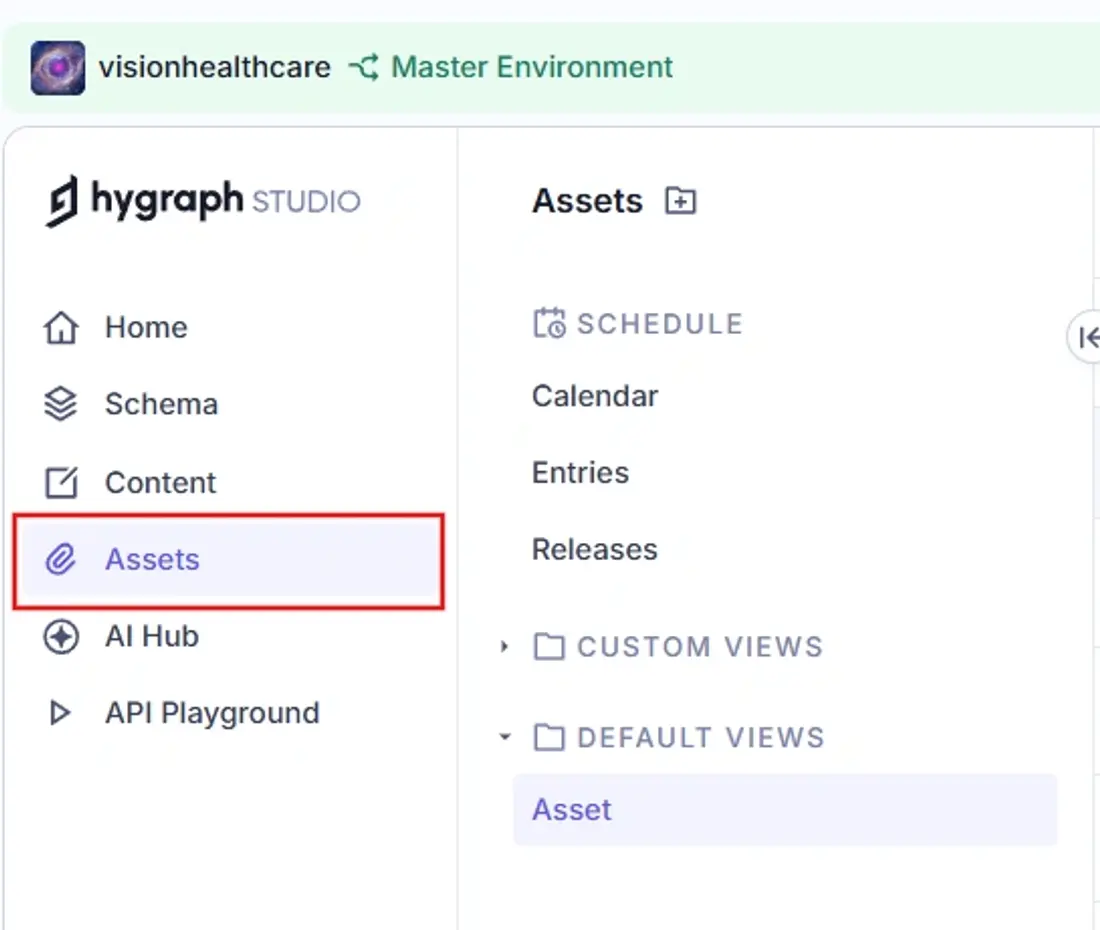This screenshot has width=1100, height=930.
Task: Click the Home house icon
Action: click(x=61, y=328)
